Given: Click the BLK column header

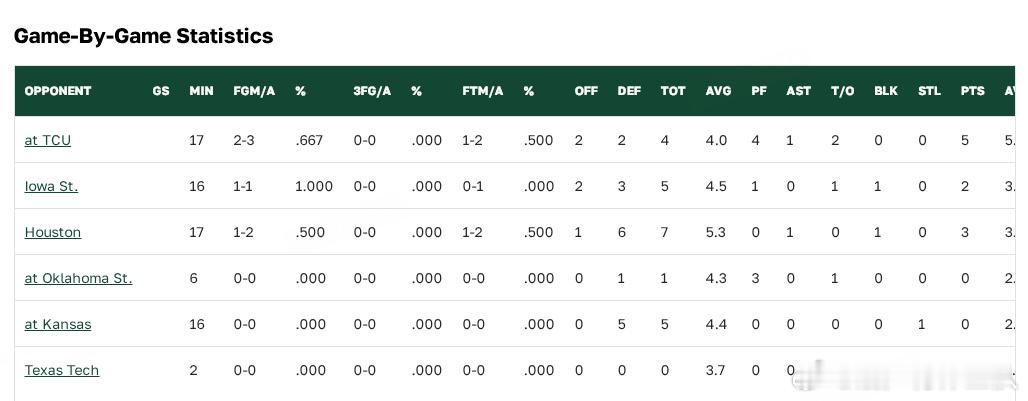Looking at the screenshot, I should [x=886, y=91].
